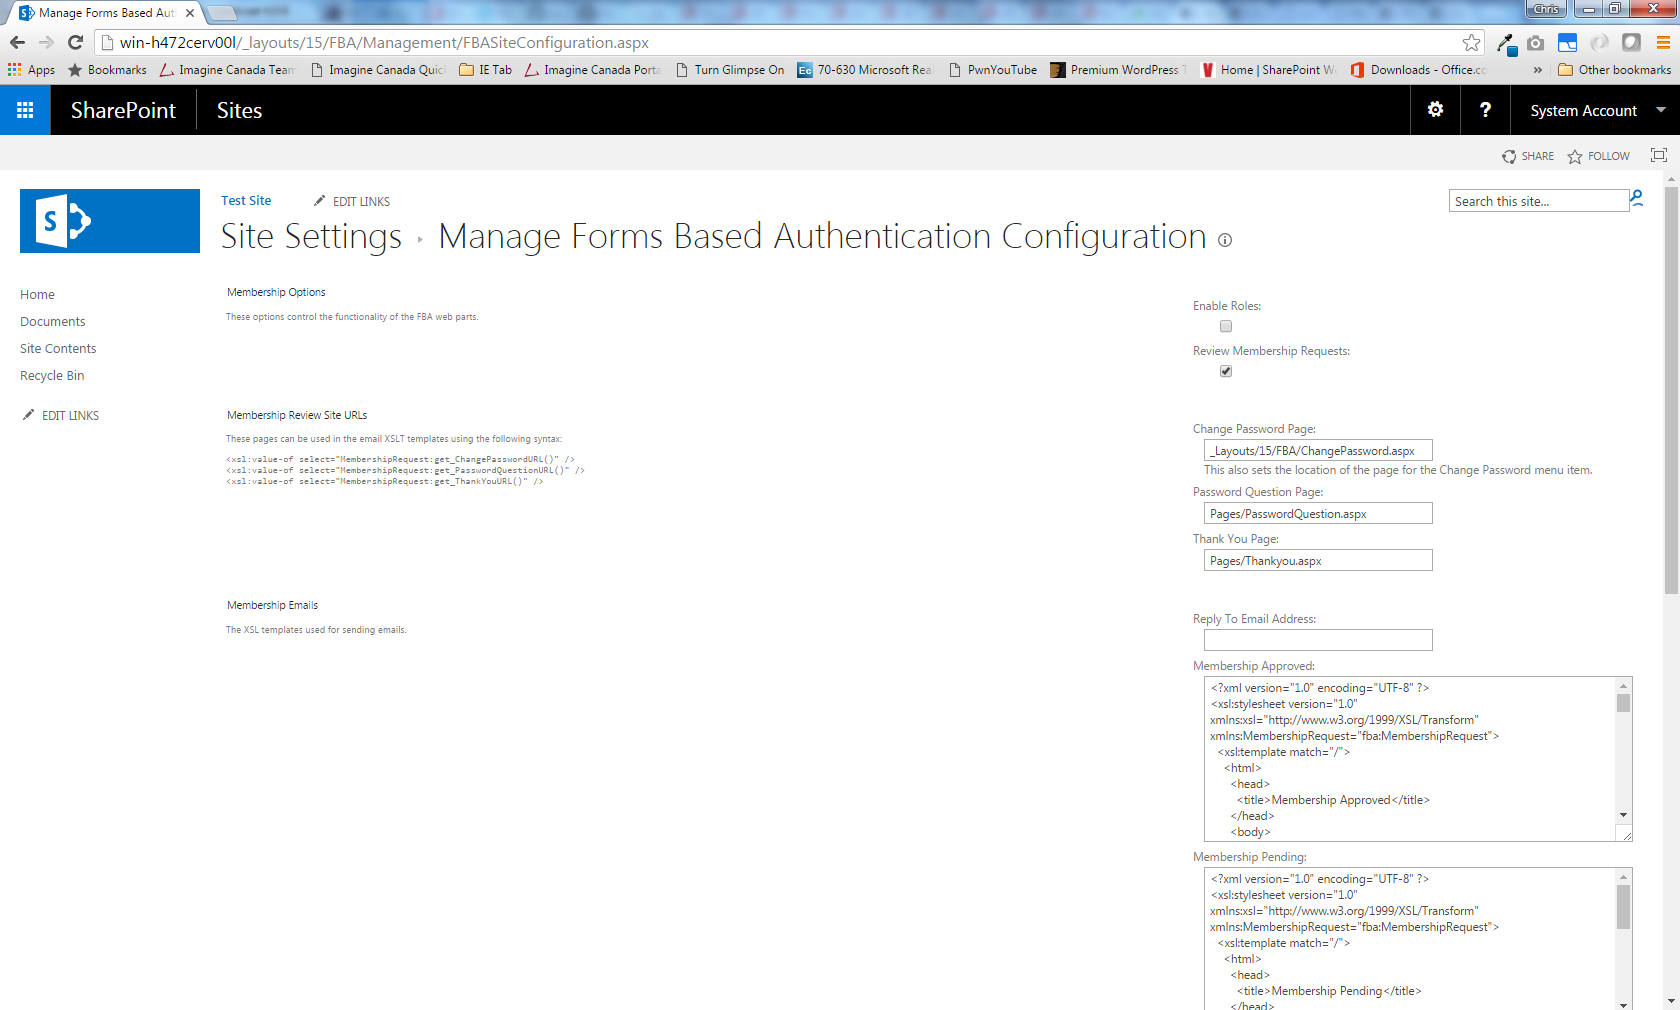Open the Other bookmarks folder
Screen dimensions: 1680x1010
[1614, 70]
